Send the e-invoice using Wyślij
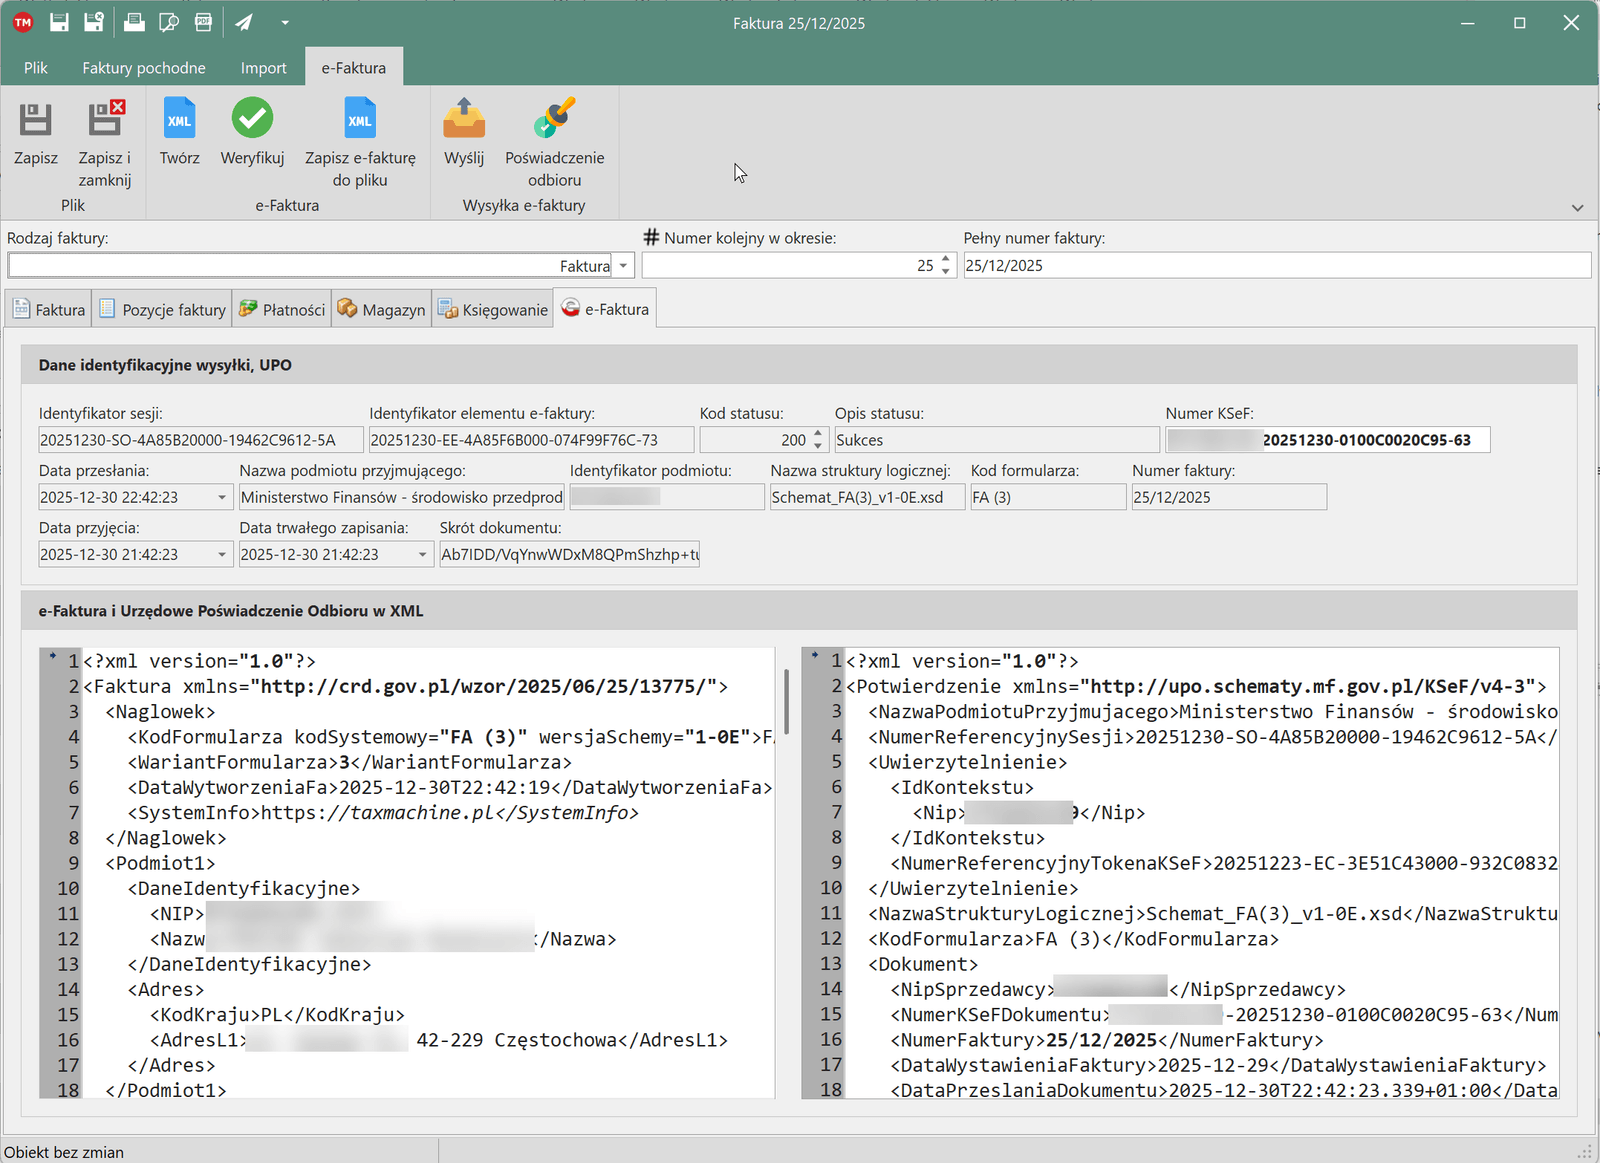Image resolution: width=1600 pixels, height=1163 pixels. coord(464,120)
